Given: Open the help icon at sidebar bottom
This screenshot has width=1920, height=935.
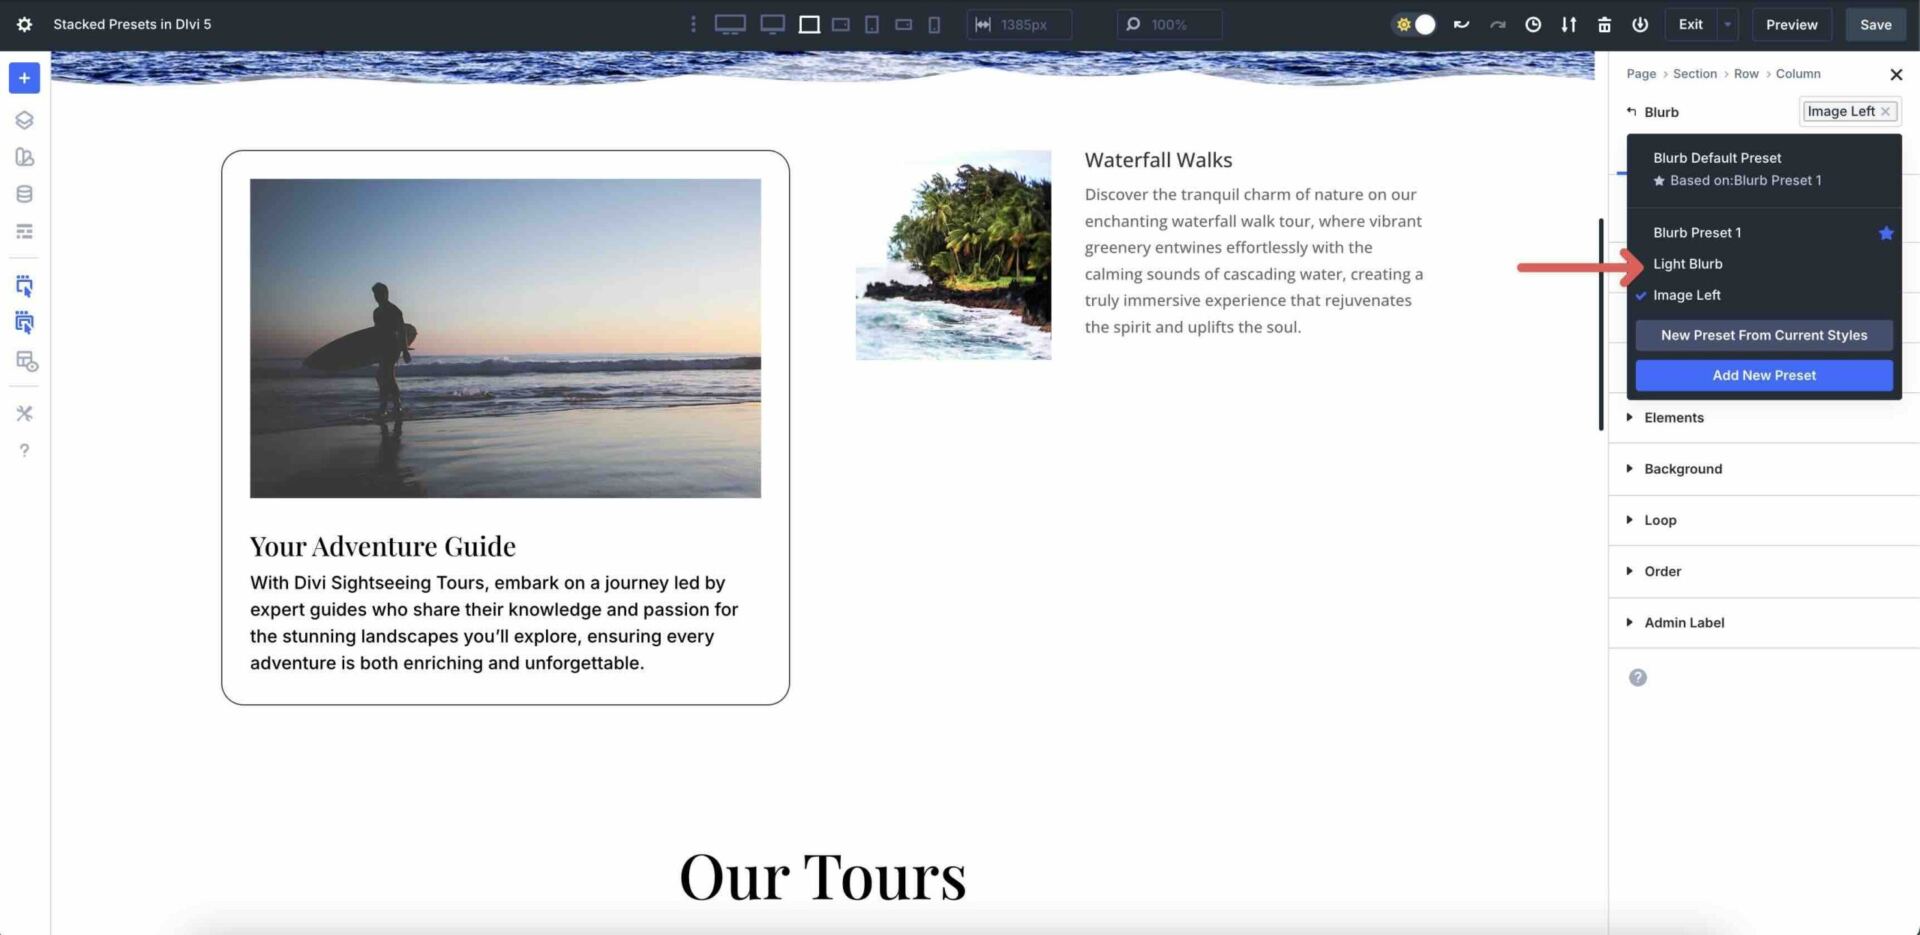Looking at the screenshot, I should tap(24, 450).
